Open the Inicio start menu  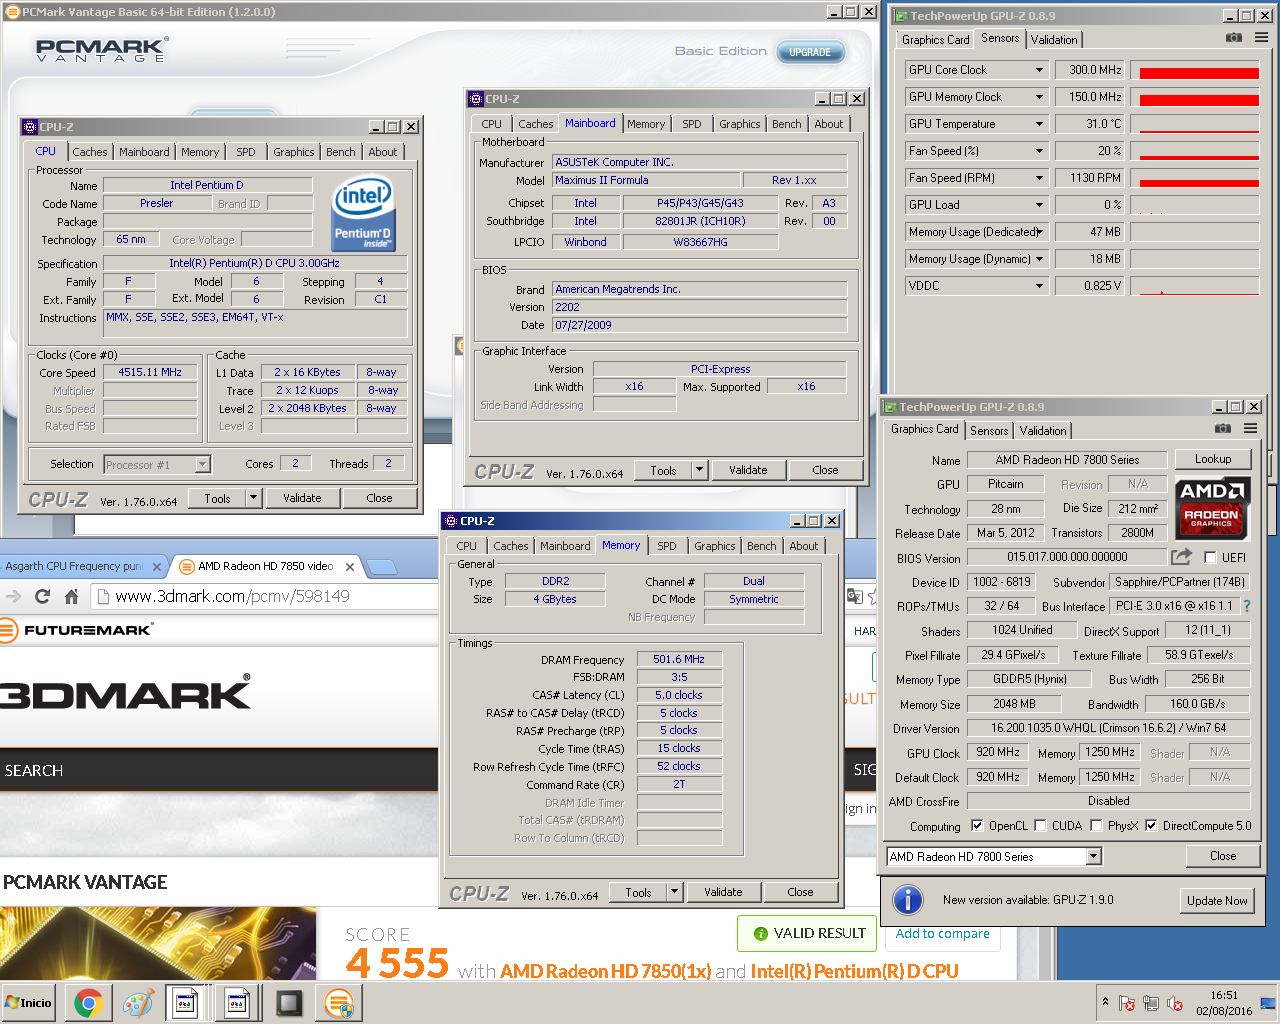pyautogui.click(x=29, y=1003)
